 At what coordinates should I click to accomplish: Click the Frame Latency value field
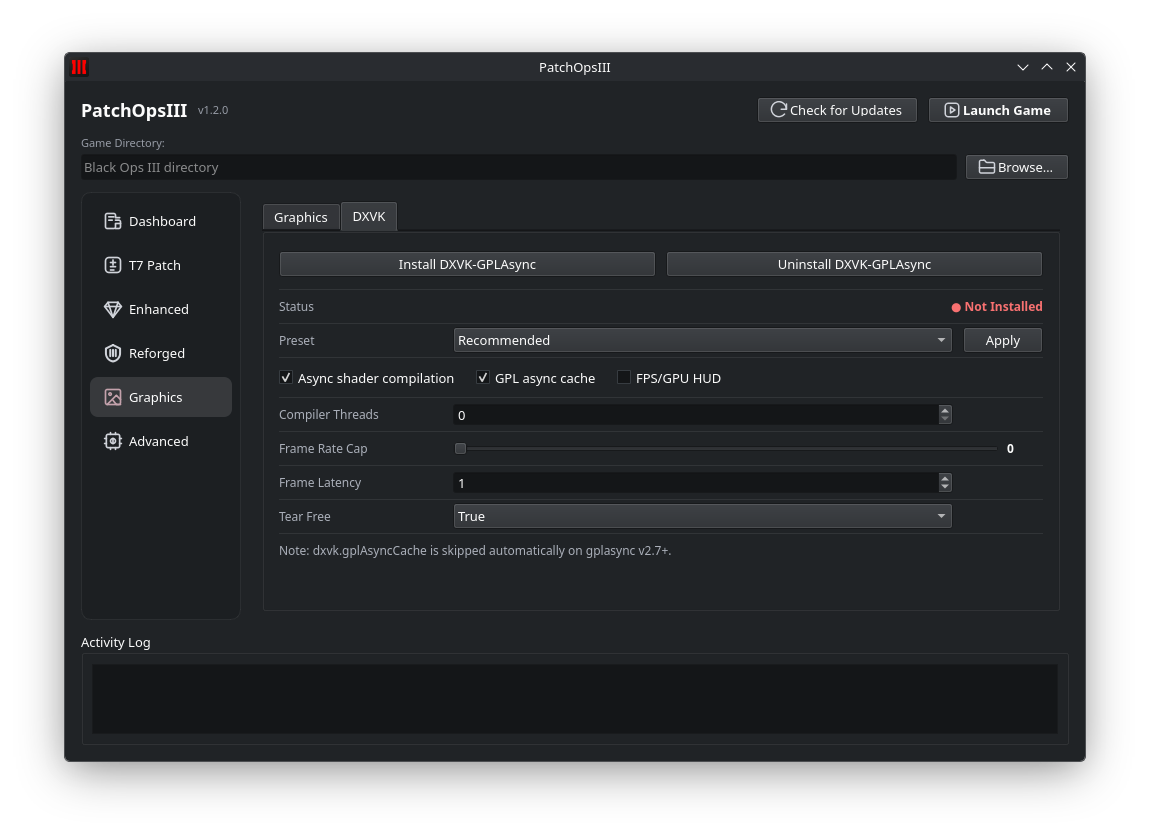pyautogui.click(x=696, y=482)
